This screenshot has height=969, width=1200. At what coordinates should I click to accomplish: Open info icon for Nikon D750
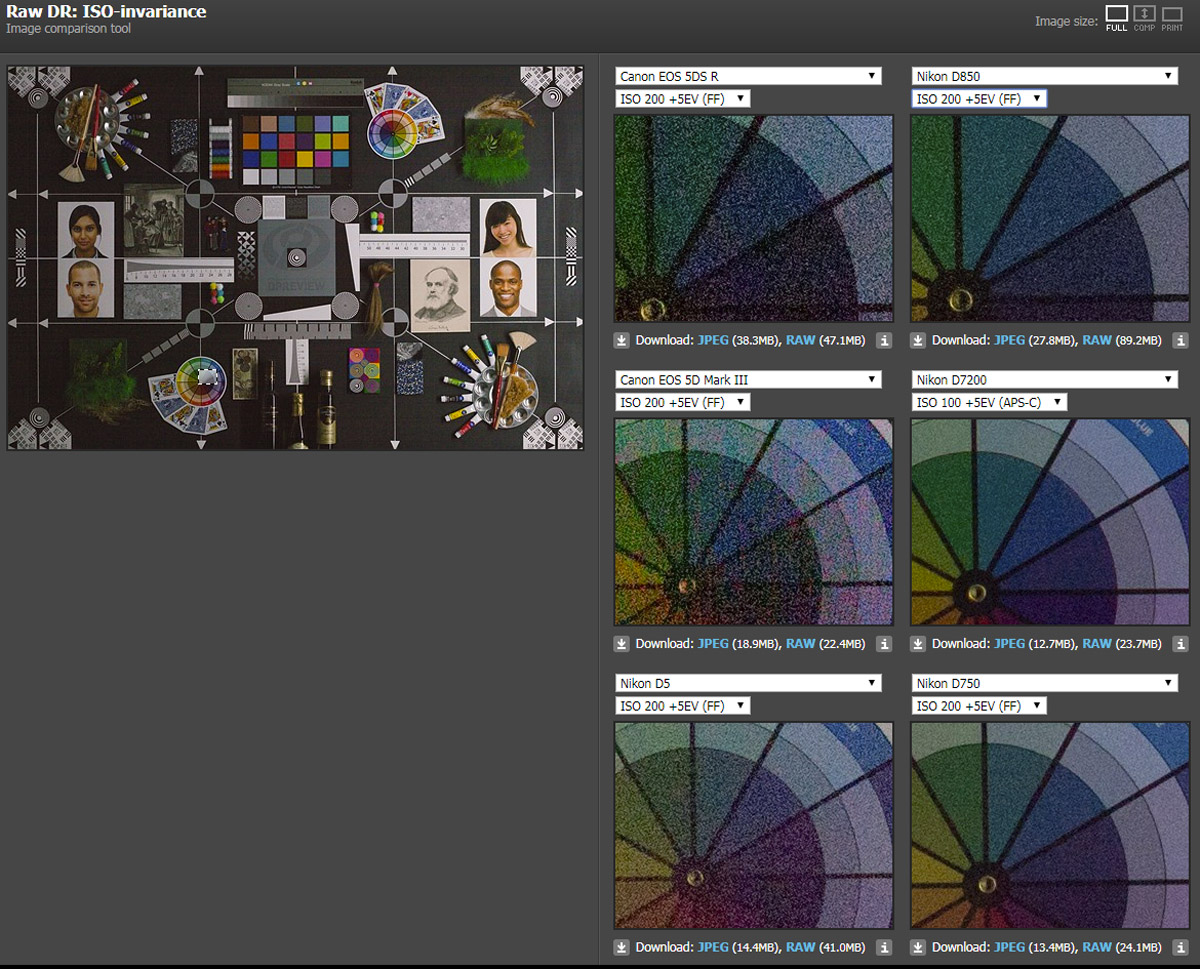1181,947
